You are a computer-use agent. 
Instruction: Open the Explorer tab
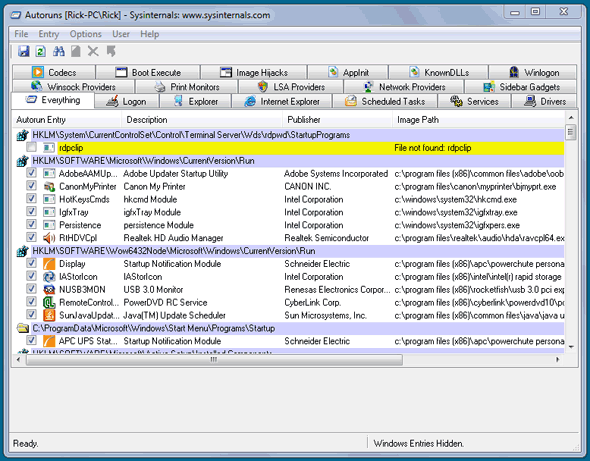point(195,102)
